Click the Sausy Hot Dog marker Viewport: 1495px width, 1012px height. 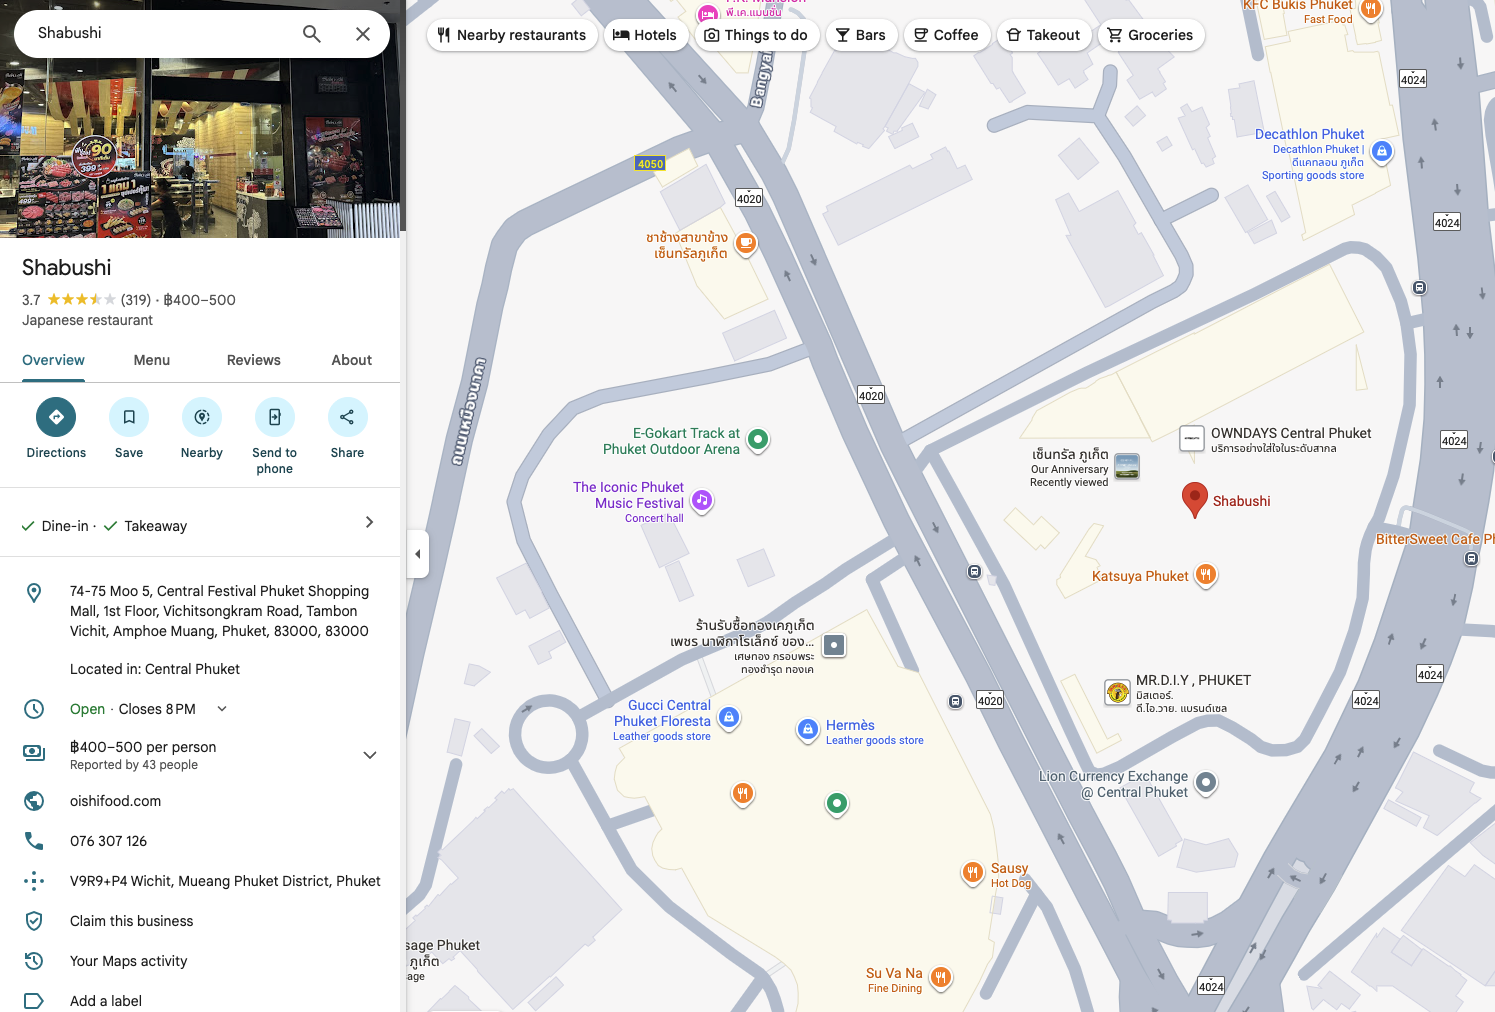tap(972, 873)
